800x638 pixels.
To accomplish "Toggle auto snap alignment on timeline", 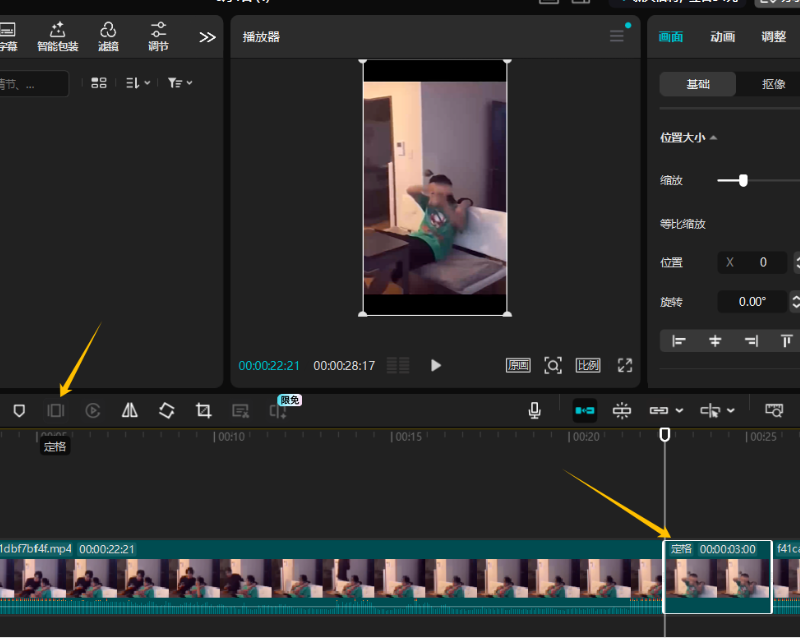I will click(x=622, y=410).
